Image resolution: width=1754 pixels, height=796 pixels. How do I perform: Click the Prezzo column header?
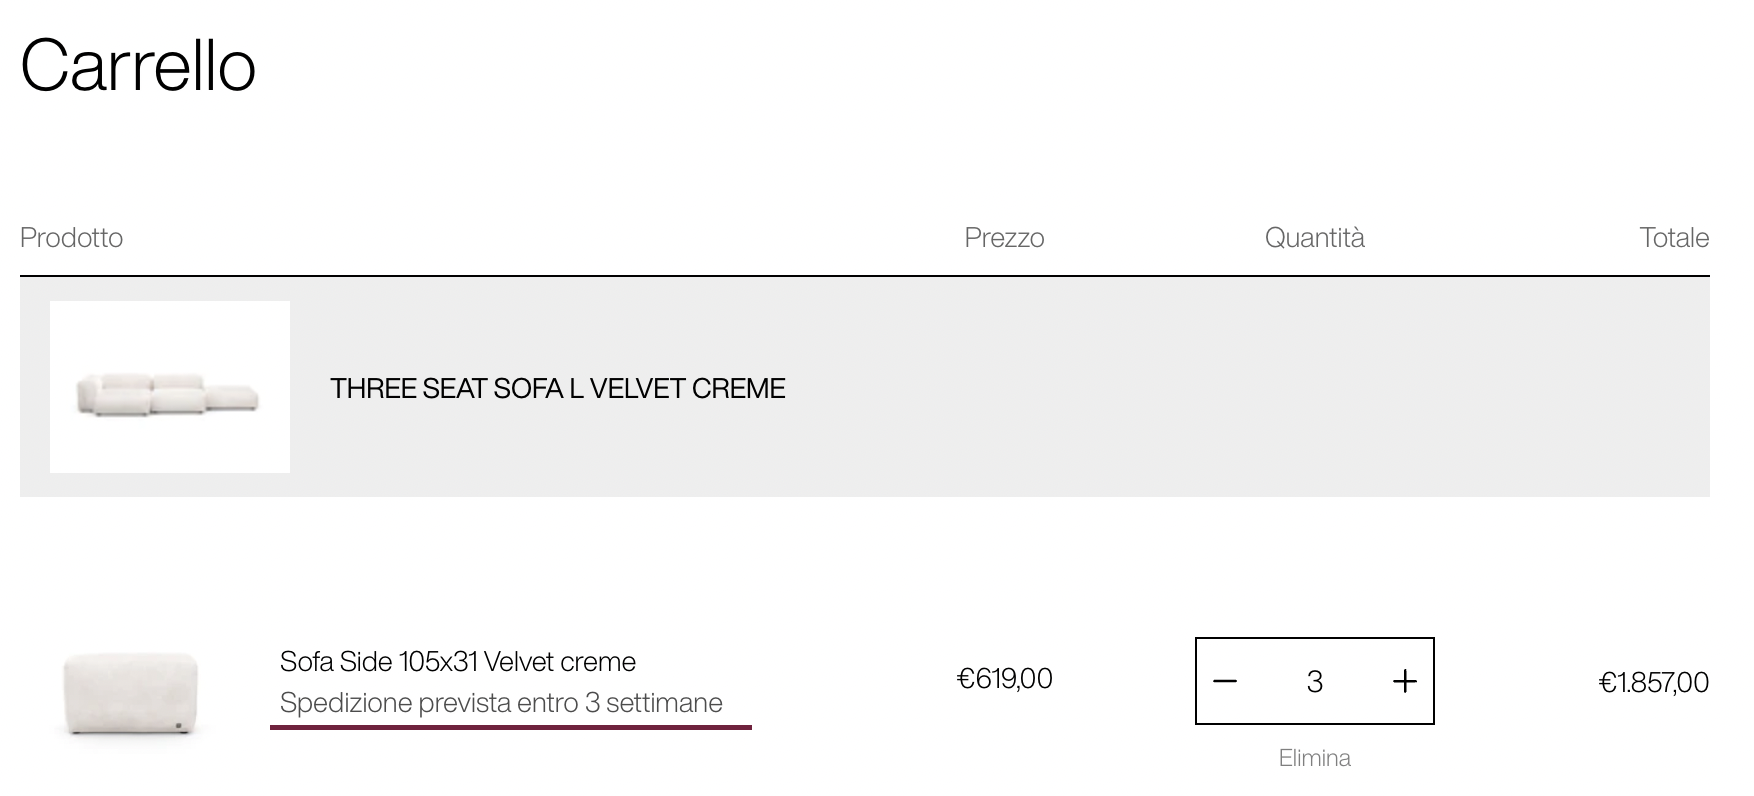click(x=1004, y=237)
